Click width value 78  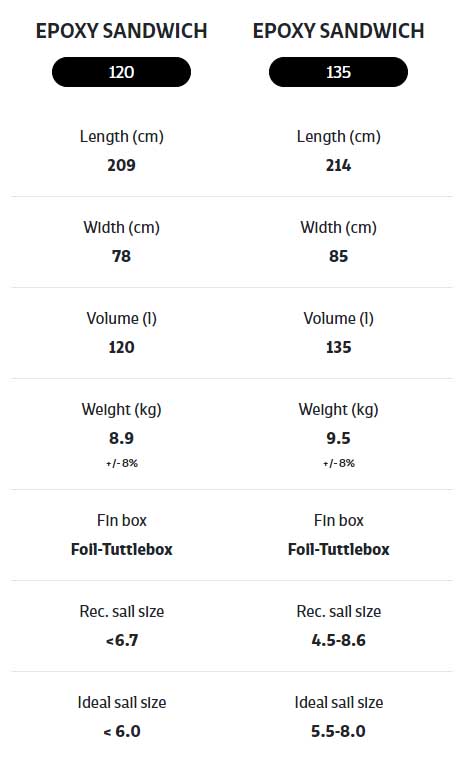click(121, 256)
